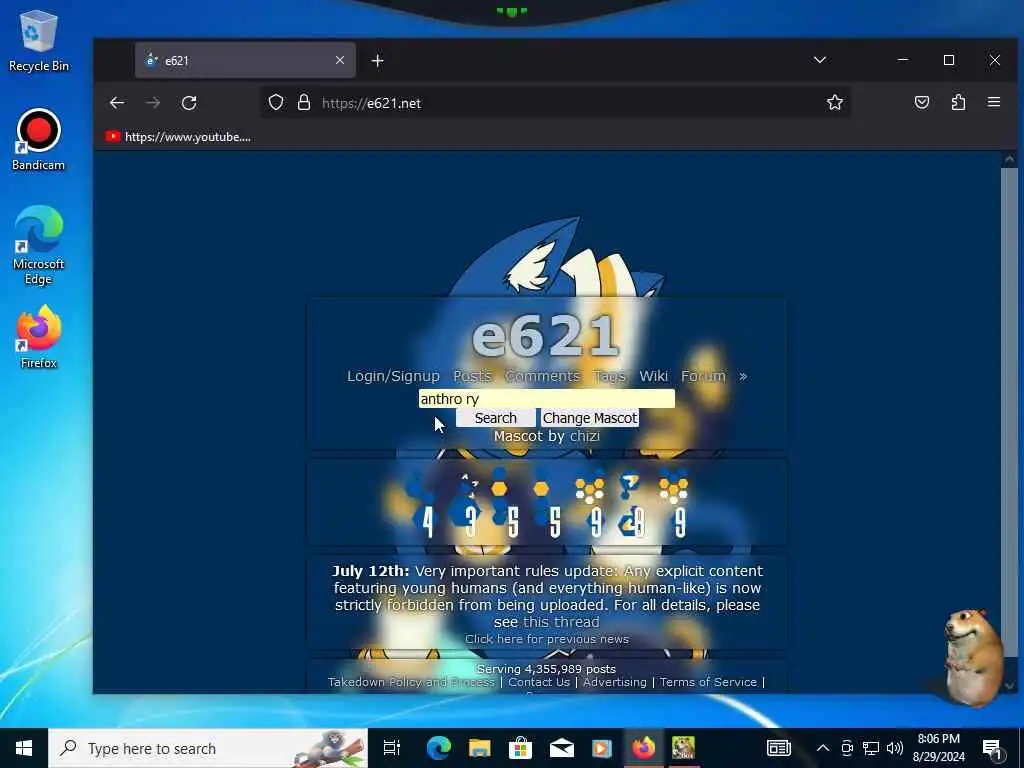Click the Search button

click(496, 418)
